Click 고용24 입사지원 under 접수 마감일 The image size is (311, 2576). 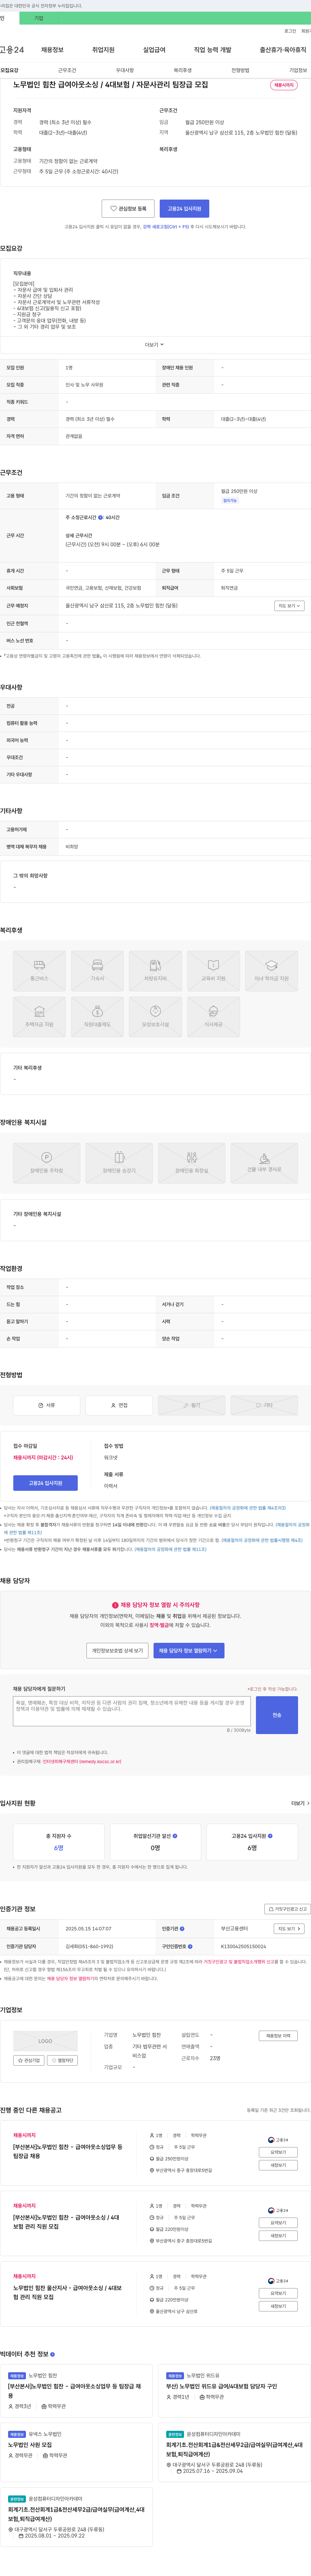(x=45, y=1483)
